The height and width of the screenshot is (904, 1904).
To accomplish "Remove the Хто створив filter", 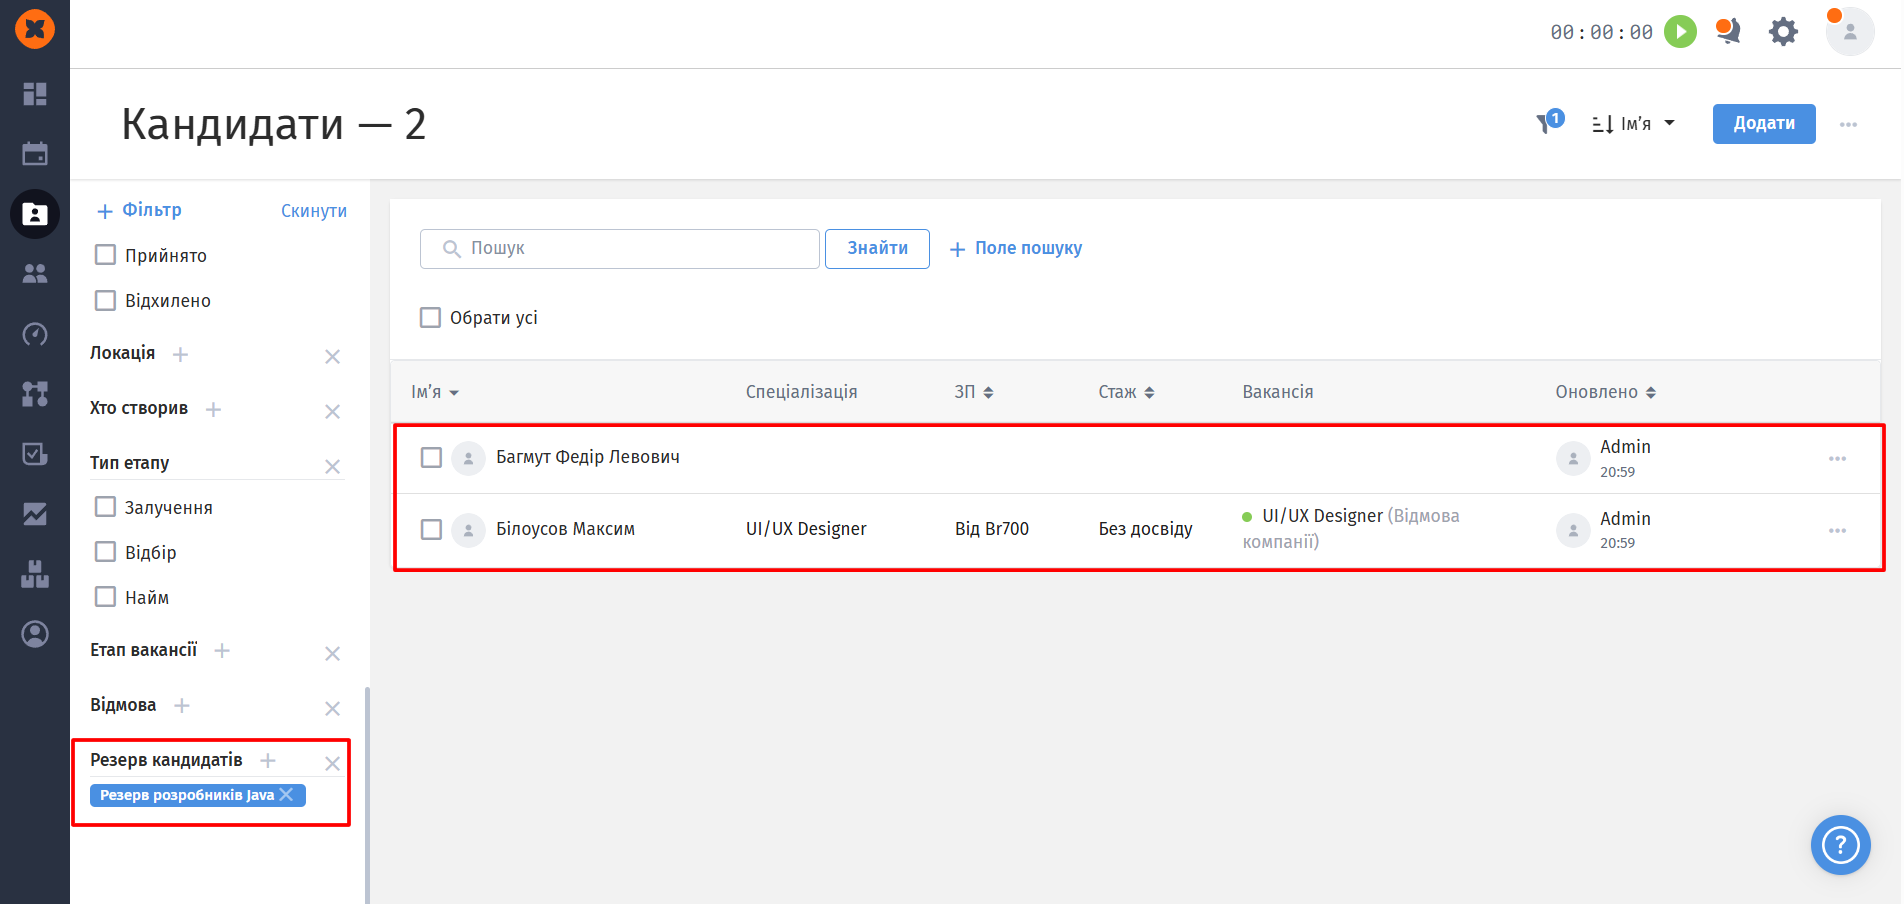I will pos(333,412).
